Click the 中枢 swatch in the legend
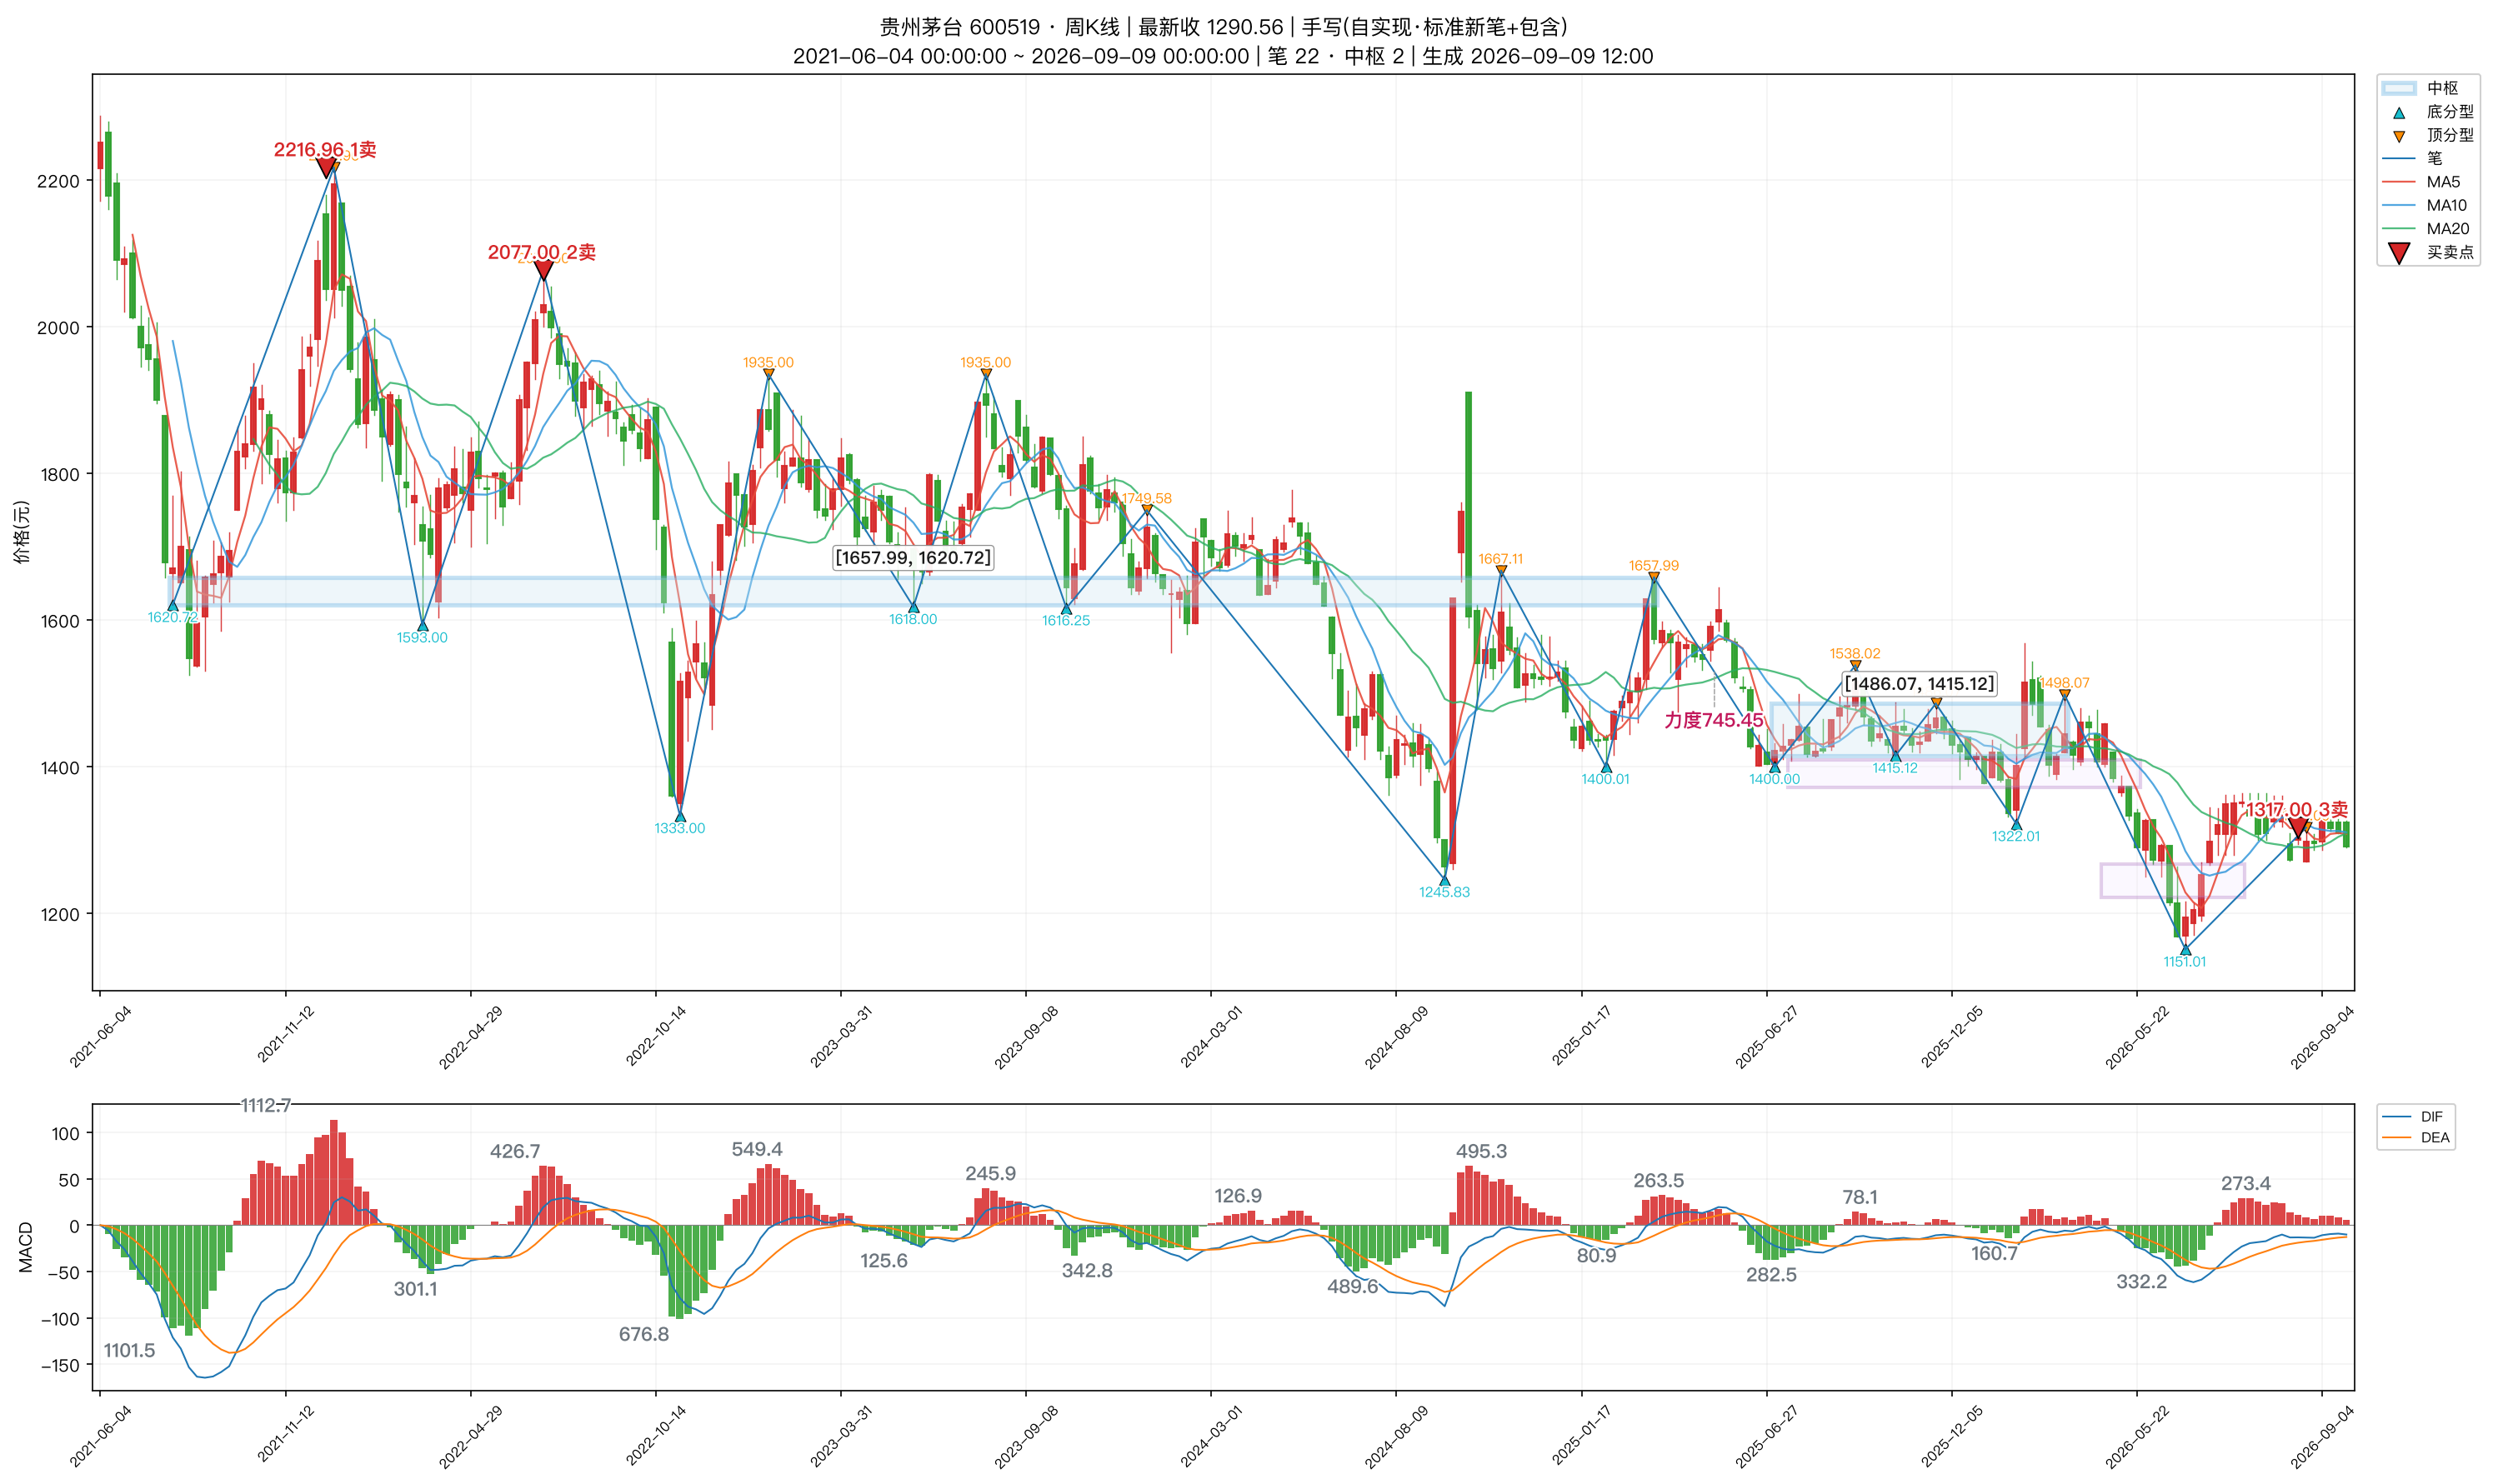 click(x=2399, y=88)
